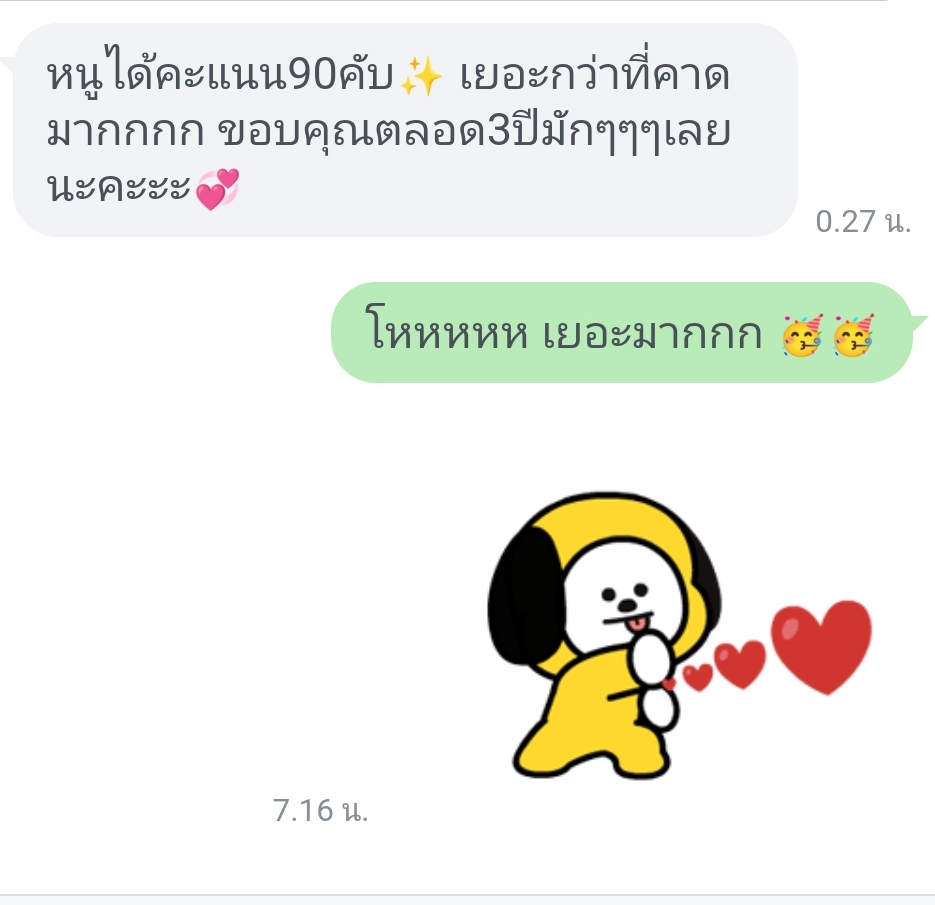935x905 pixels.
Task: Open the yellow hoodie puppy sticker
Action: click(x=680, y=636)
